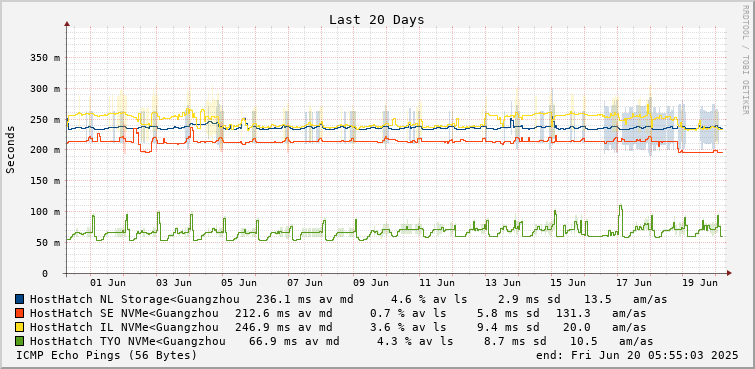Click the 'HostHatch TYO NVMe<Guangzhou' legend label

tap(128, 342)
